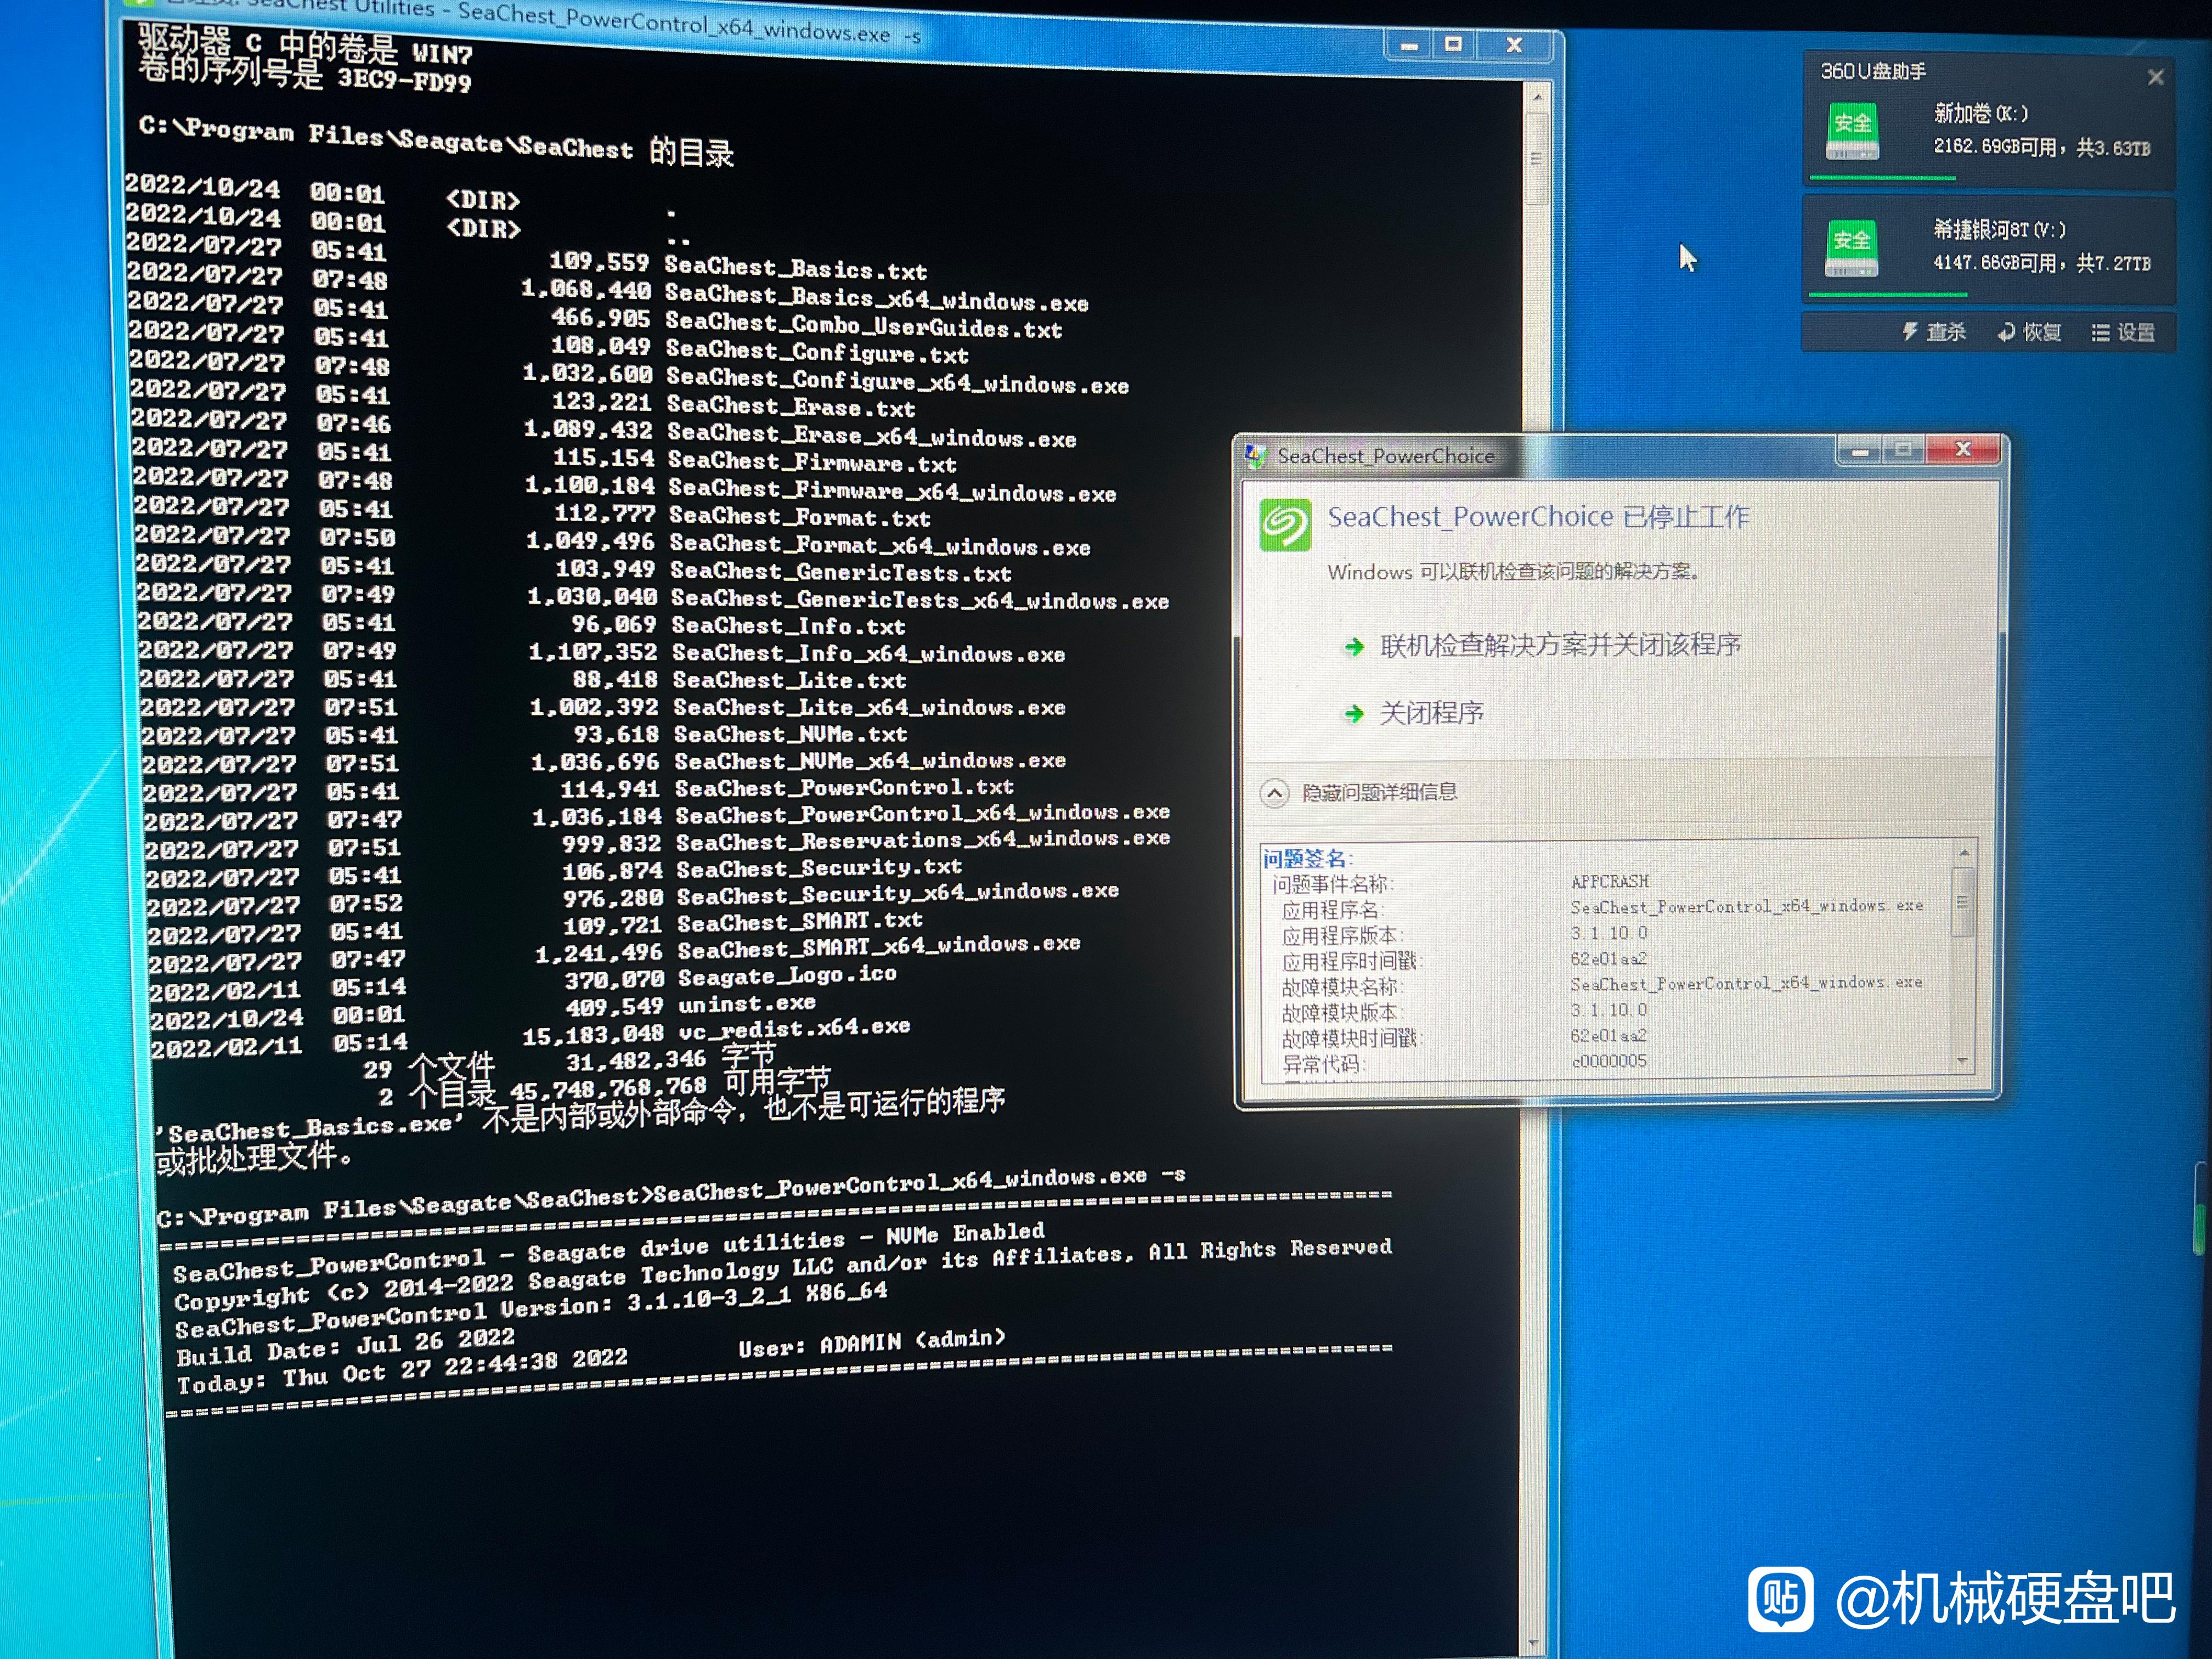Click SeaChest_Firmware_x64_windows.exe in the listing
2212x1659 pixels.
coord(892,490)
